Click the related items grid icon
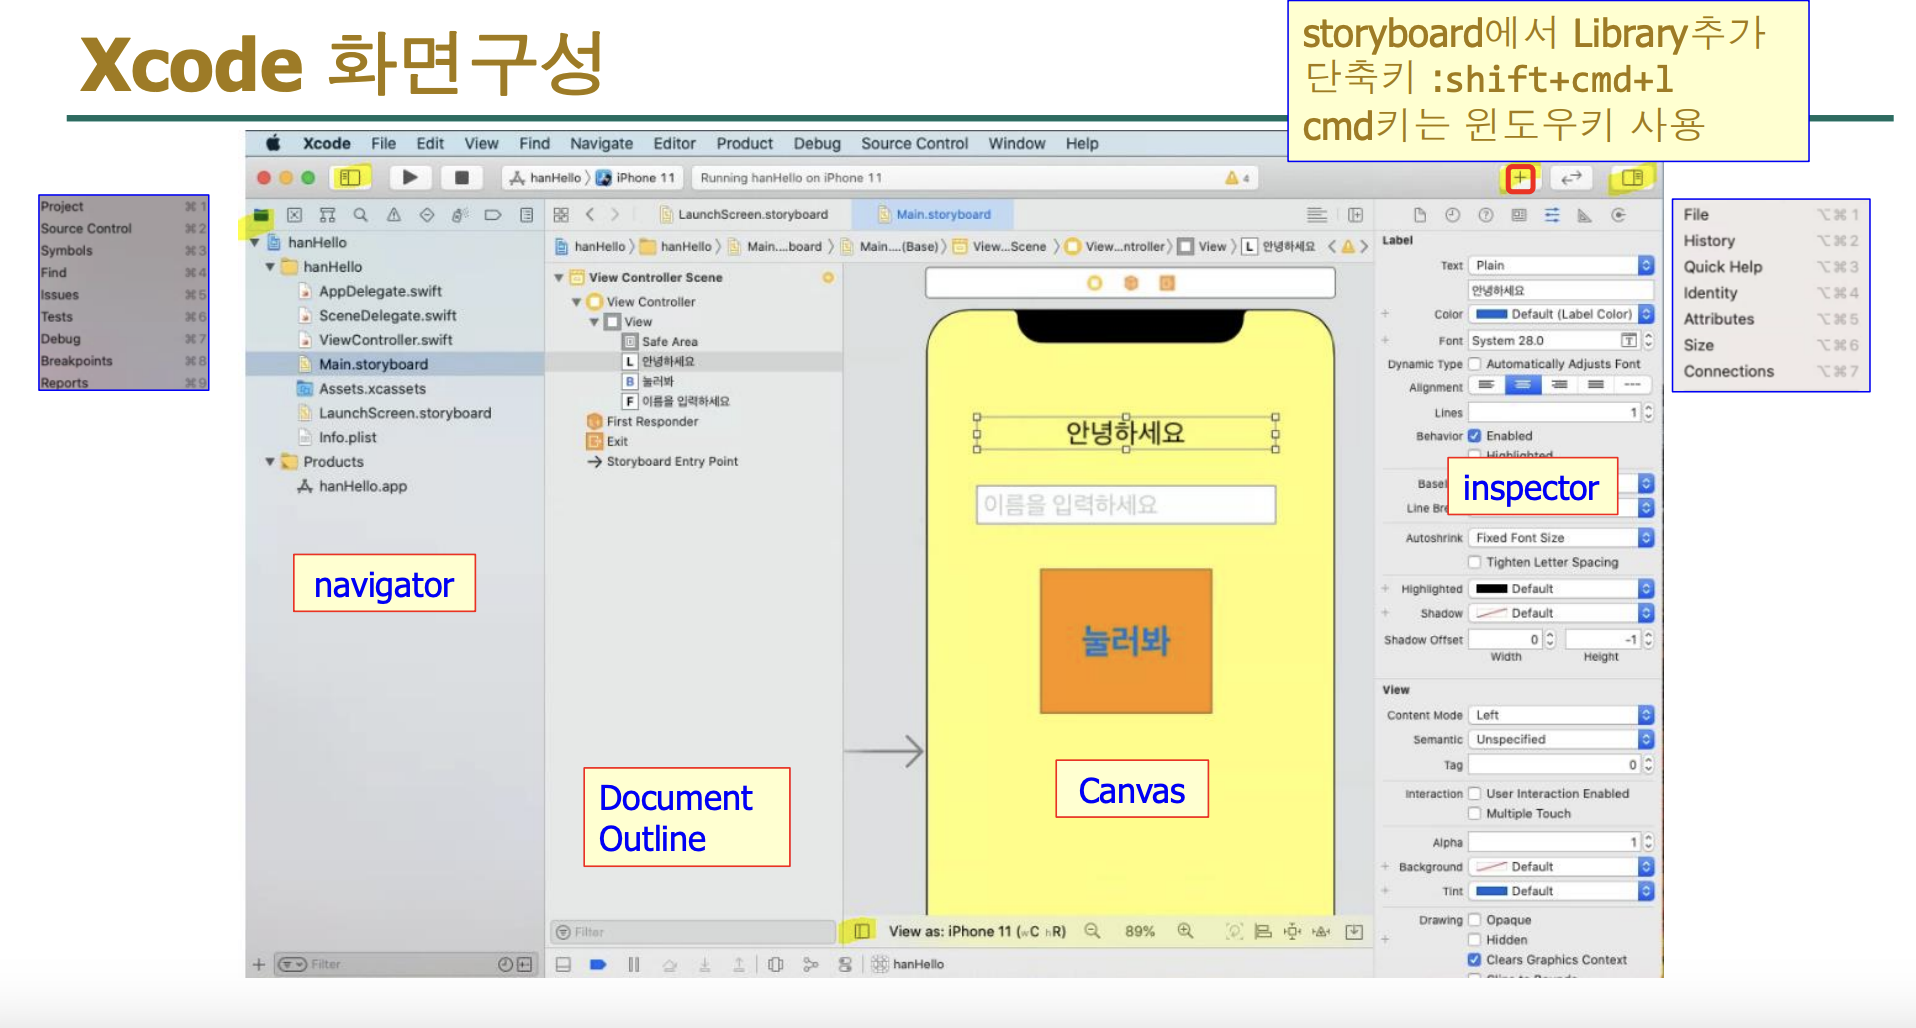The height and width of the screenshot is (1028, 1916). [561, 215]
